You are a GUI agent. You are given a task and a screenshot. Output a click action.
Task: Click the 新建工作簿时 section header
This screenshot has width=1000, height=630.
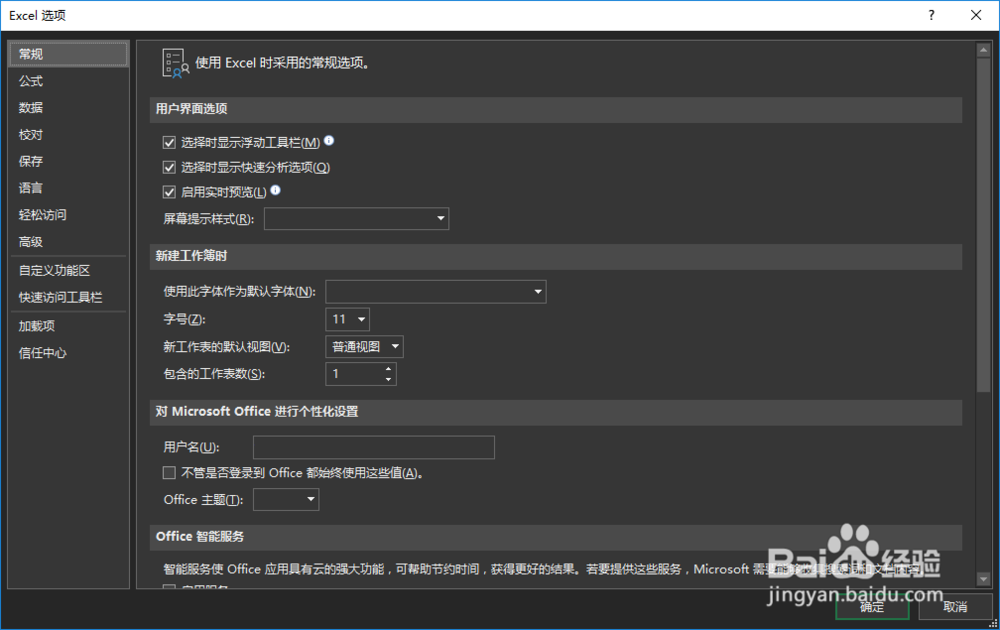pyautogui.click(x=555, y=256)
